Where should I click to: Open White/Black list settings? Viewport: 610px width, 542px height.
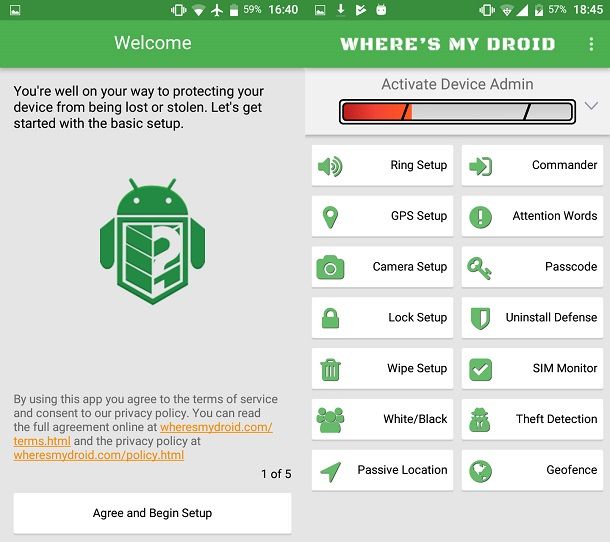point(382,419)
